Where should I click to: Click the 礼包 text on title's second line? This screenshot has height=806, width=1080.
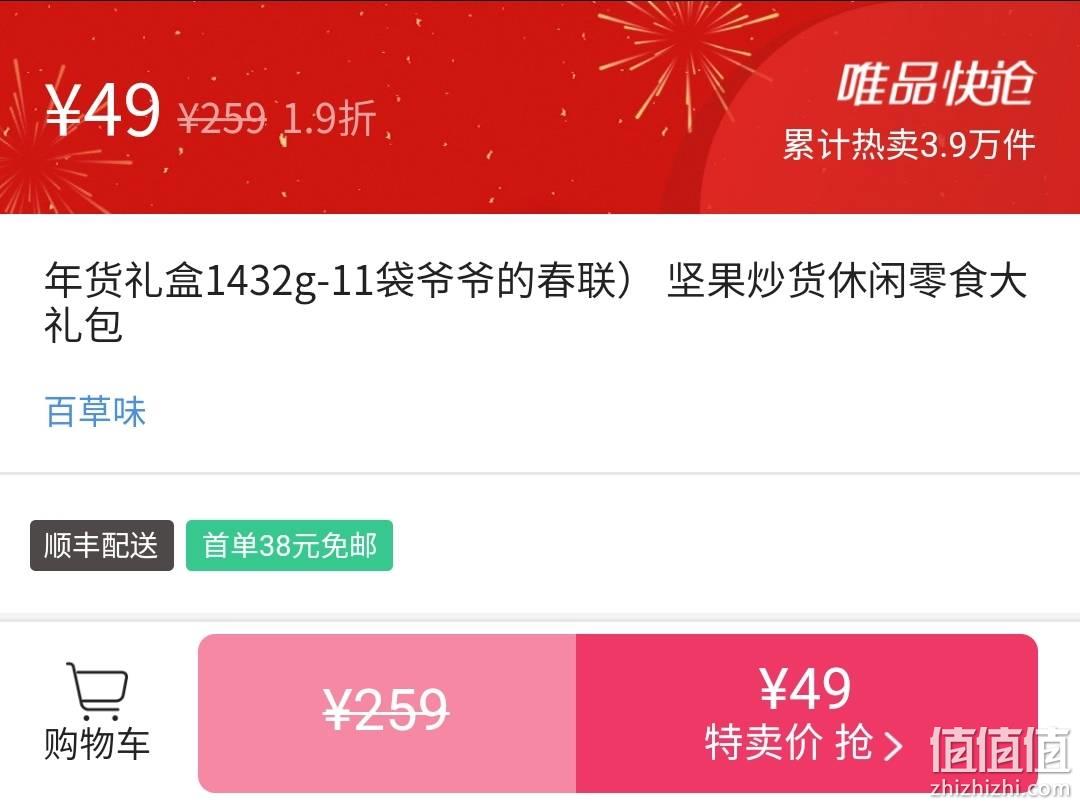click(x=83, y=324)
